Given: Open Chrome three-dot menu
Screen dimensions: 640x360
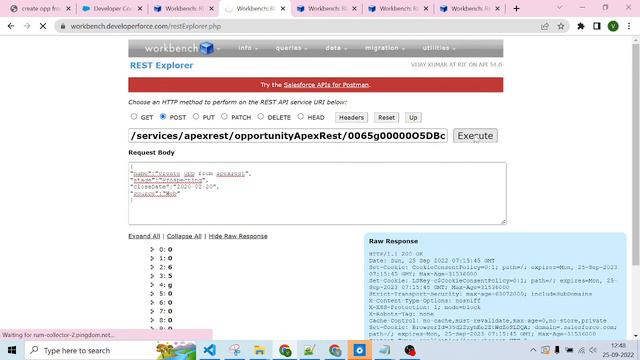Looking at the screenshot, I should [x=629, y=26].
